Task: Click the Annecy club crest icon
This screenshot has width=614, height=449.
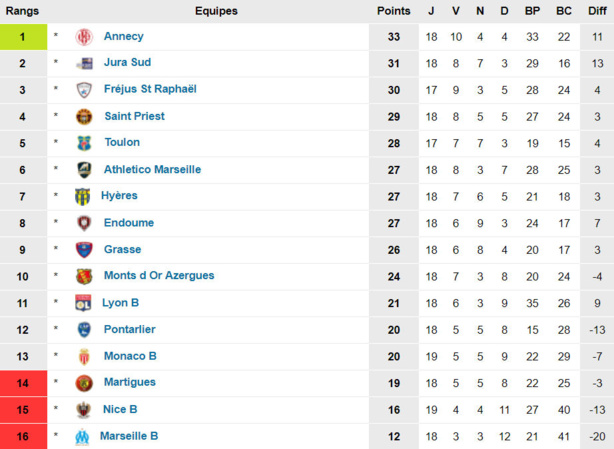Action: pos(84,37)
